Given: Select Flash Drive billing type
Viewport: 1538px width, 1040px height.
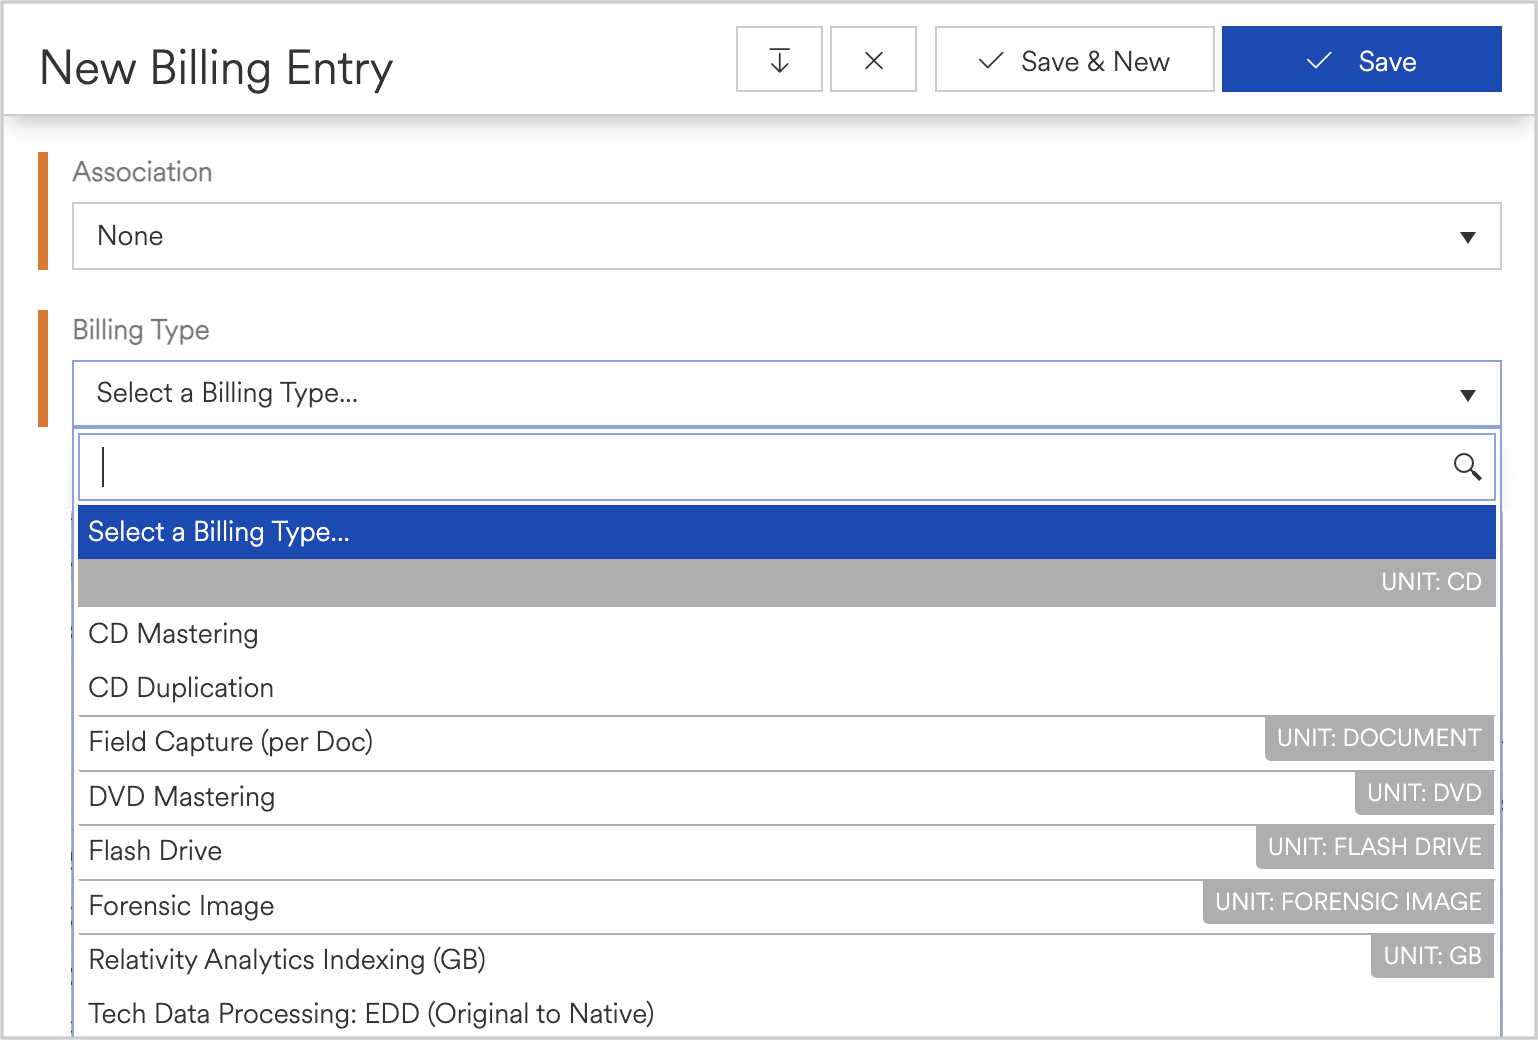Looking at the screenshot, I should (x=786, y=851).
